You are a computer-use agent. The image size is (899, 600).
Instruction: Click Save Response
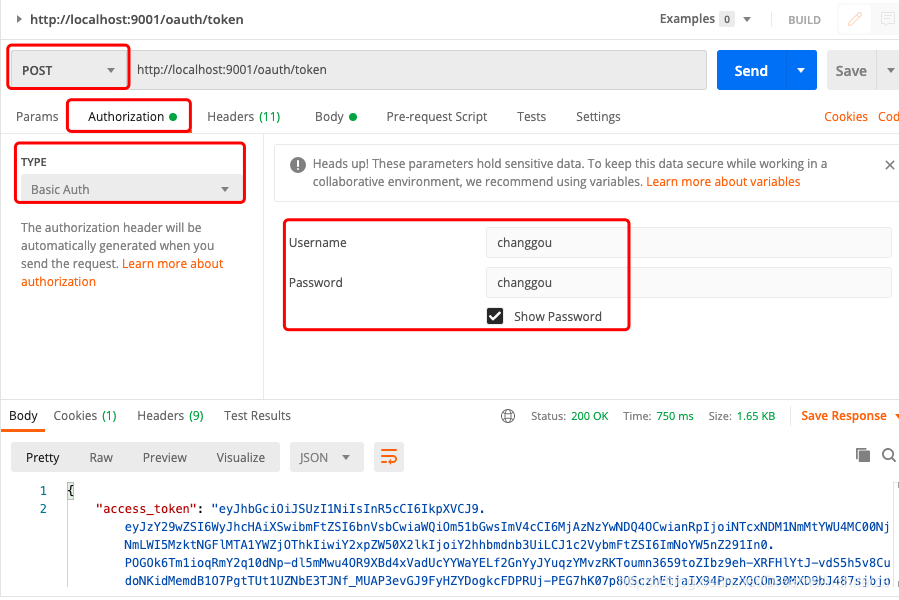pos(843,416)
